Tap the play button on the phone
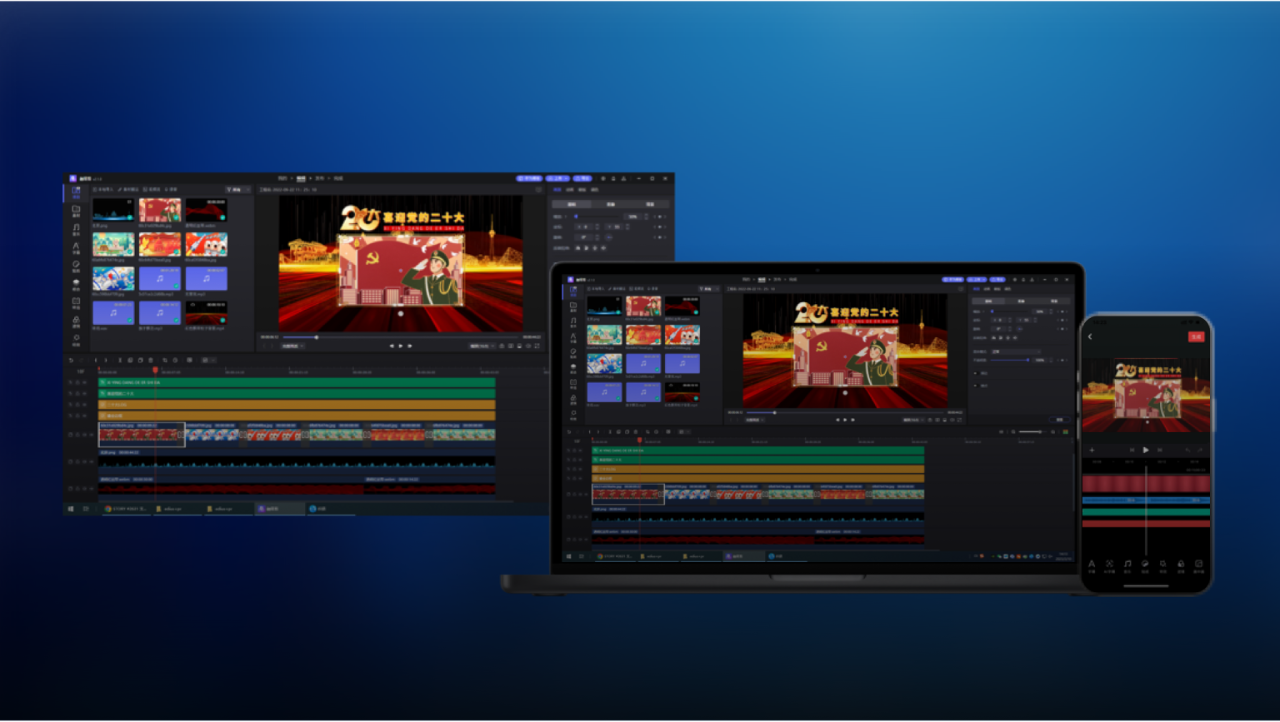The height and width of the screenshot is (722, 1280). tap(1146, 450)
